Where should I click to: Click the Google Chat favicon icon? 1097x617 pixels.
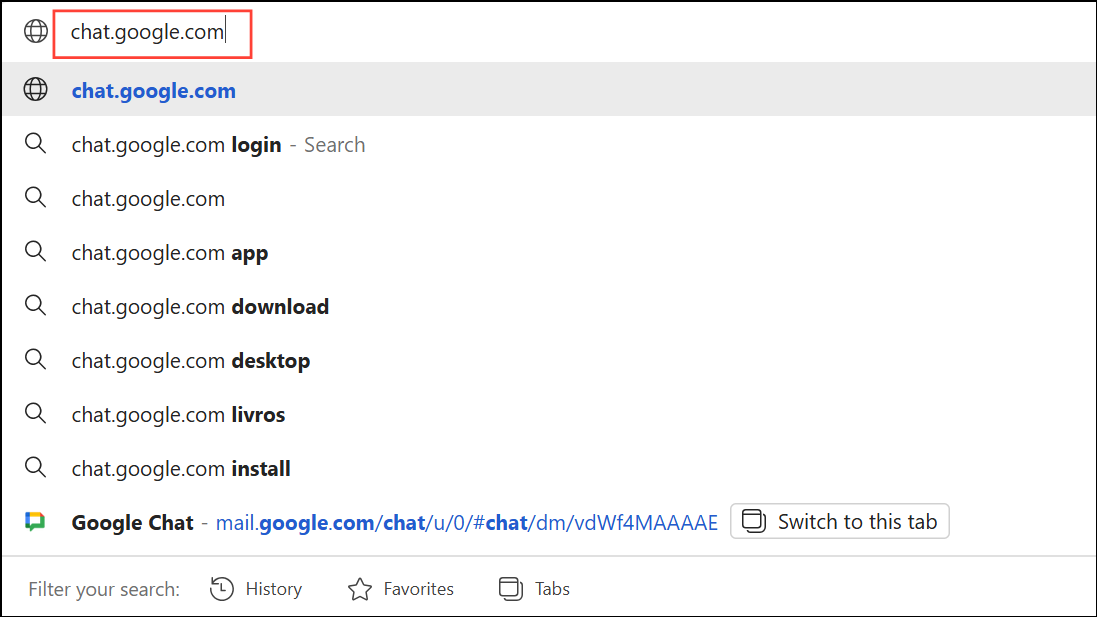point(35,521)
